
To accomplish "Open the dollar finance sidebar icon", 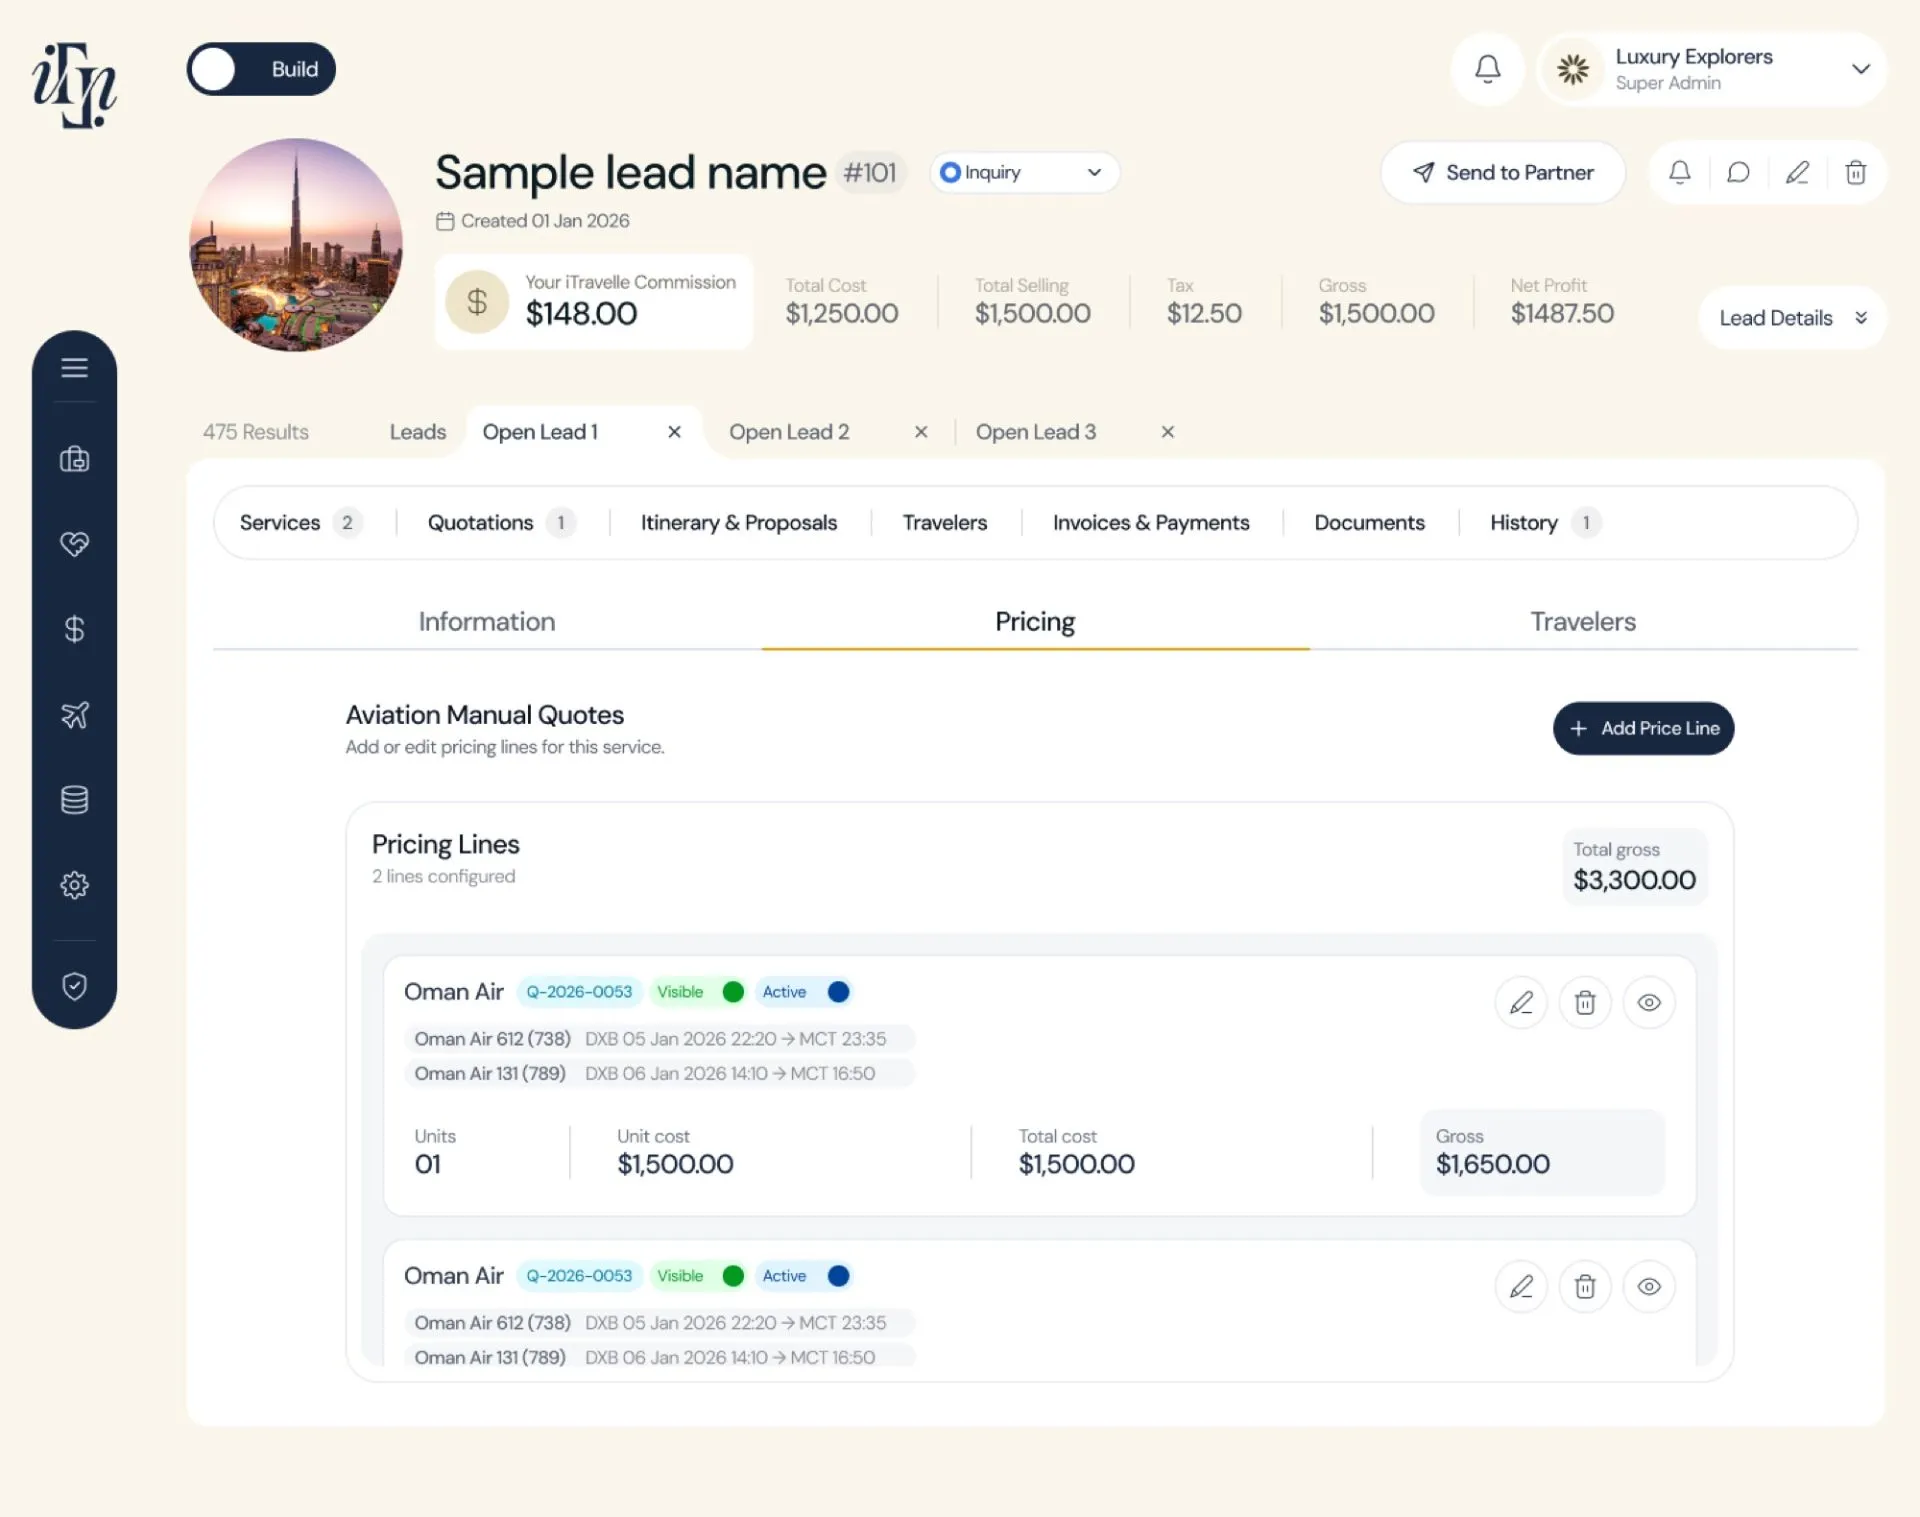I will pyautogui.click(x=74, y=629).
